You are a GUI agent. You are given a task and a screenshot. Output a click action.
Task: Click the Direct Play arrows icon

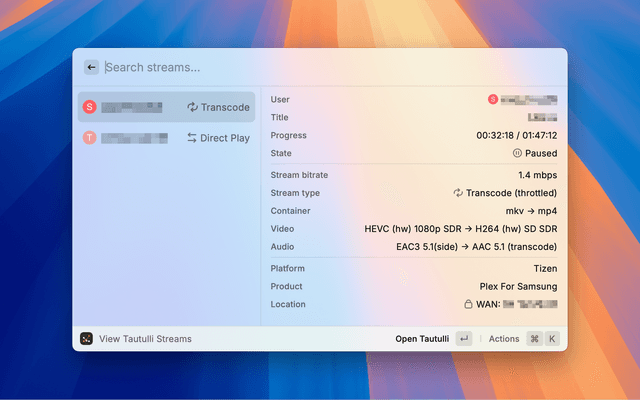(192, 138)
